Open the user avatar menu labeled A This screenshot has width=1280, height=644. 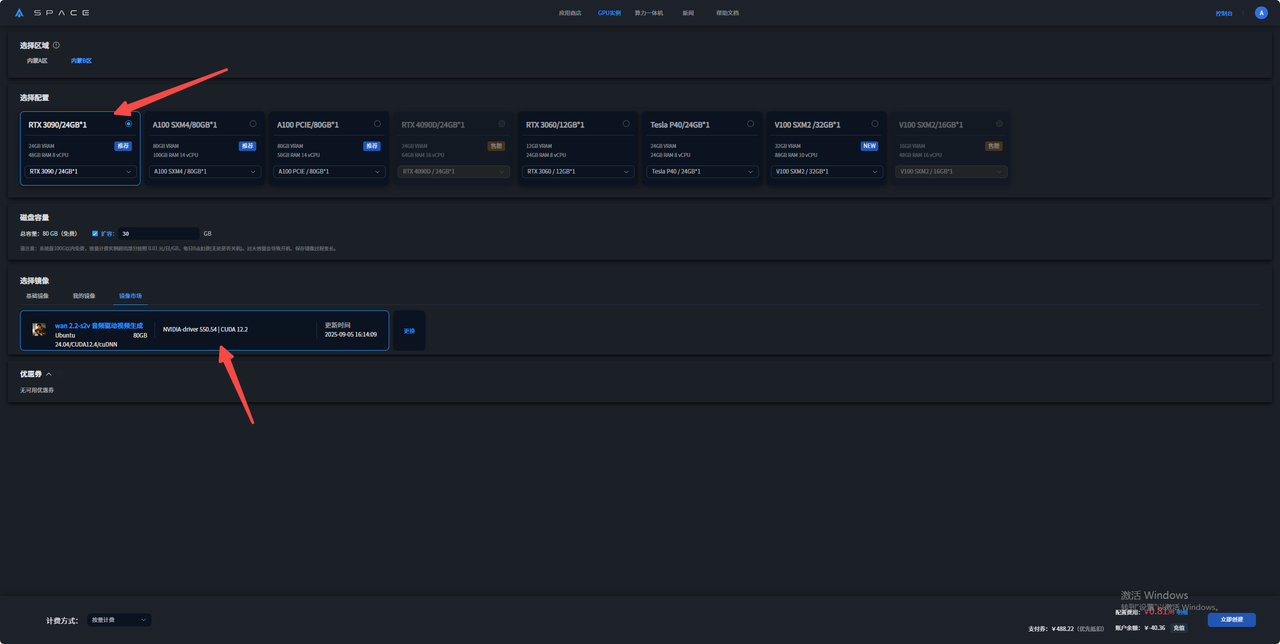click(1261, 13)
